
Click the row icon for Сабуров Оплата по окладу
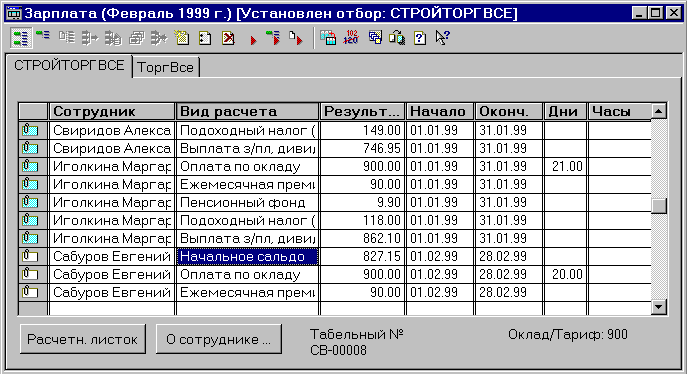point(30,274)
